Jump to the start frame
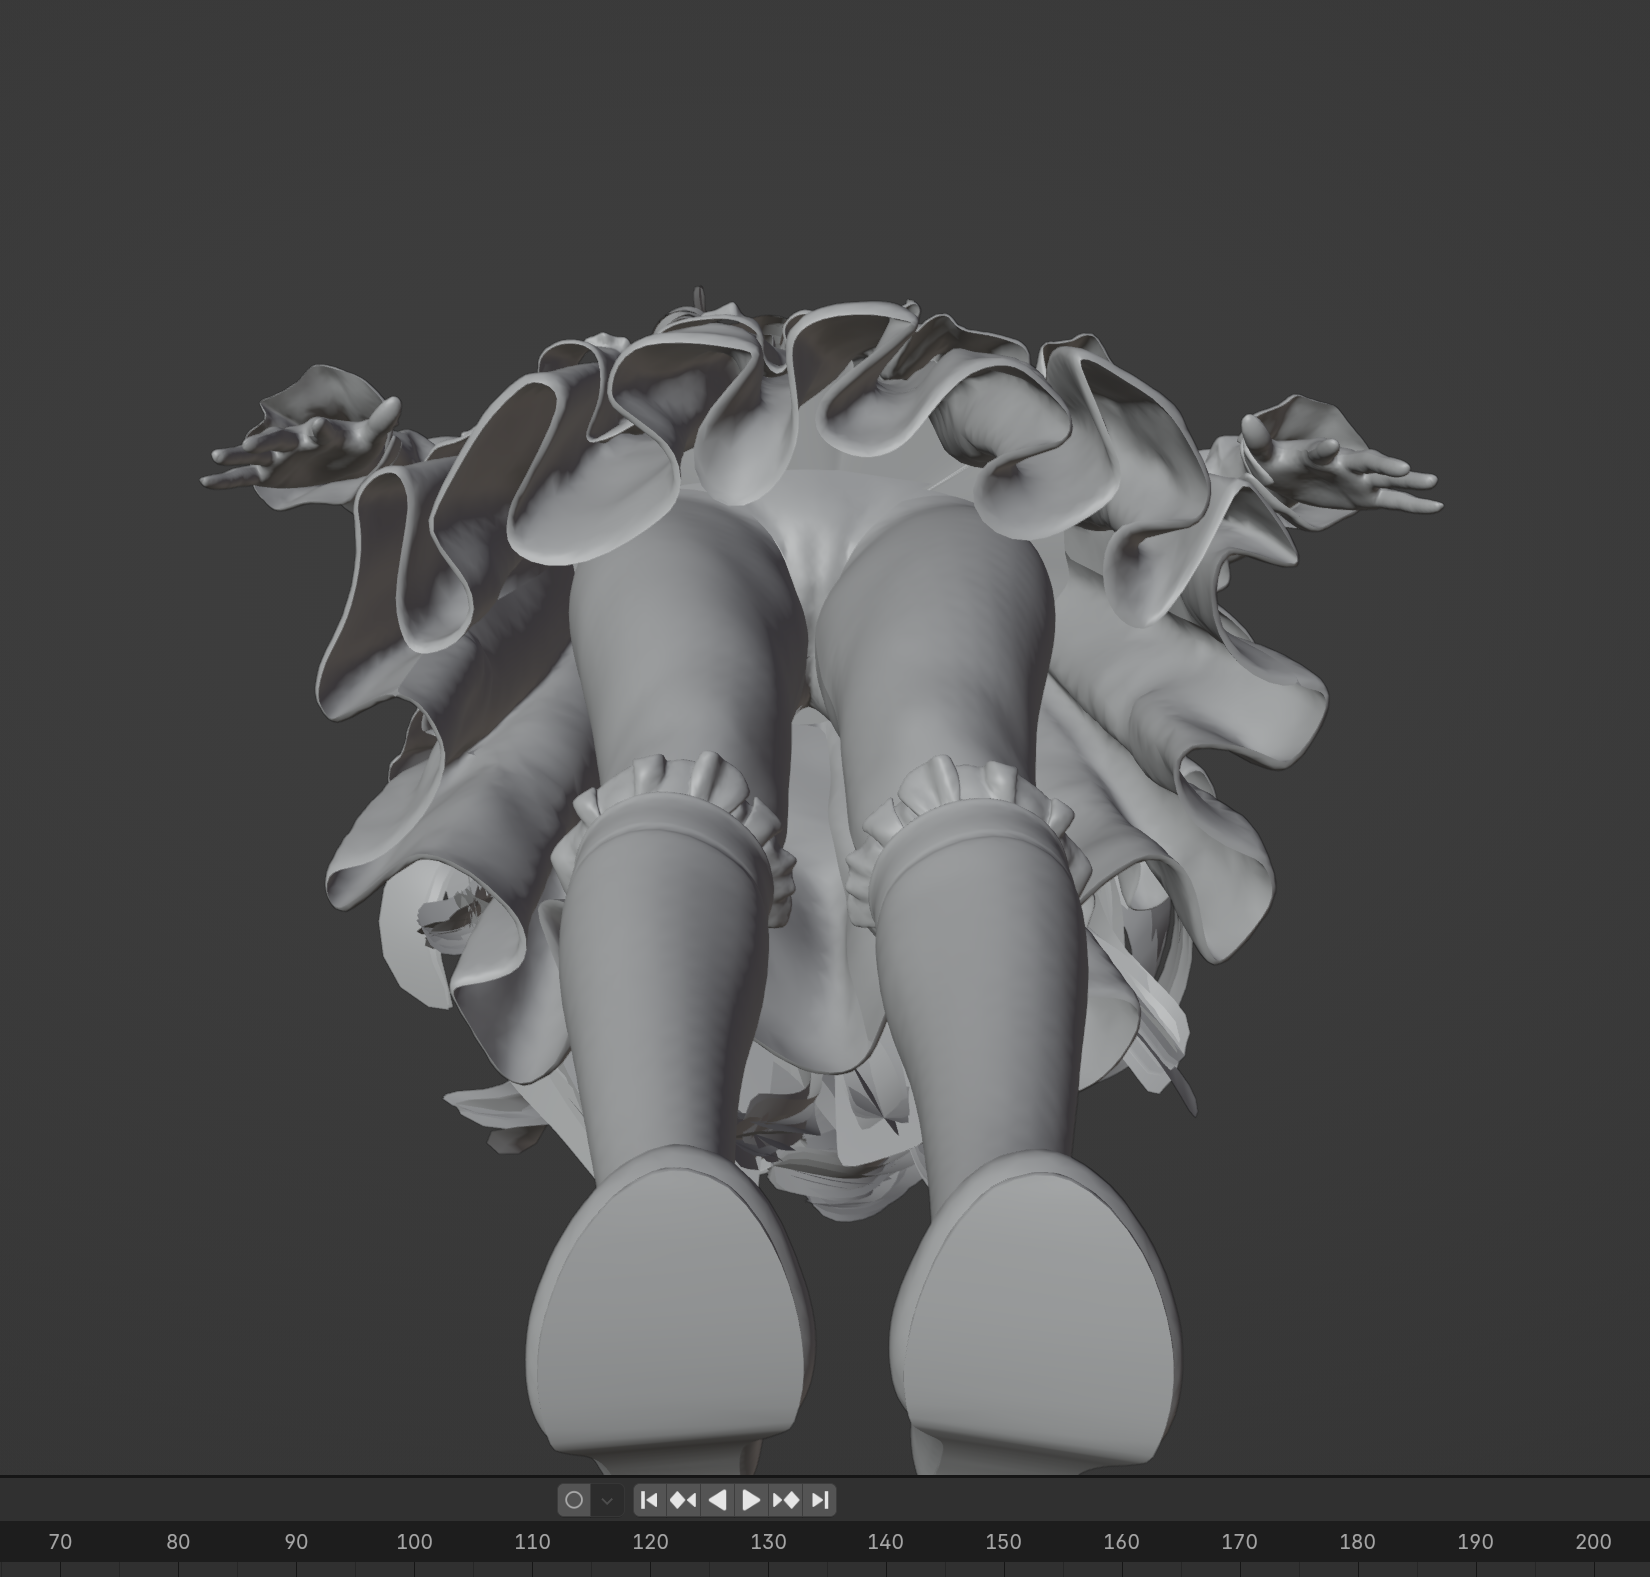The height and width of the screenshot is (1577, 1650). (649, 1500)
